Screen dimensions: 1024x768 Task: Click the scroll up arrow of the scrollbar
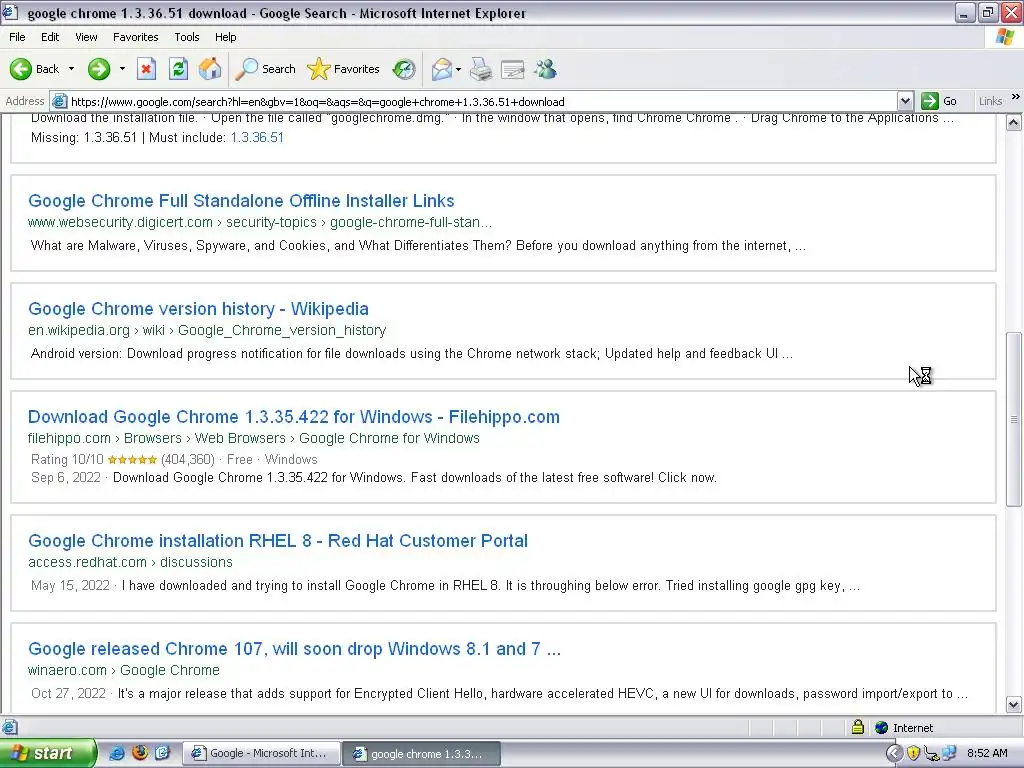(x=1014, y=122)
